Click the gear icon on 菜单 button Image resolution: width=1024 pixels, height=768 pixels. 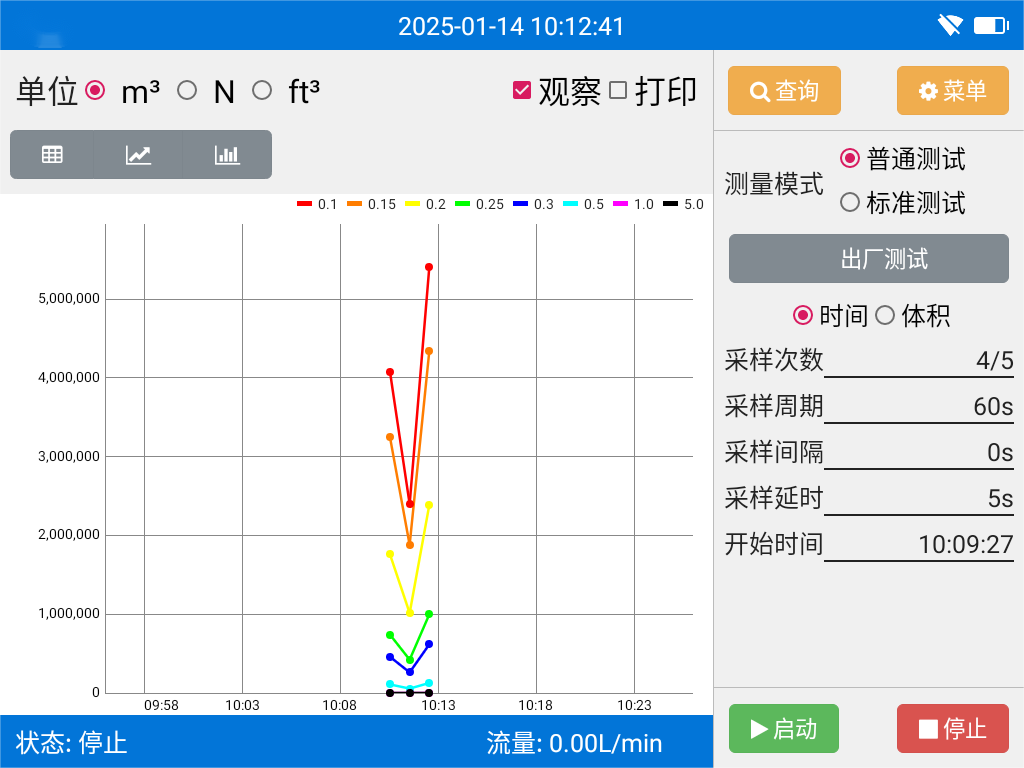pos(926,90)
